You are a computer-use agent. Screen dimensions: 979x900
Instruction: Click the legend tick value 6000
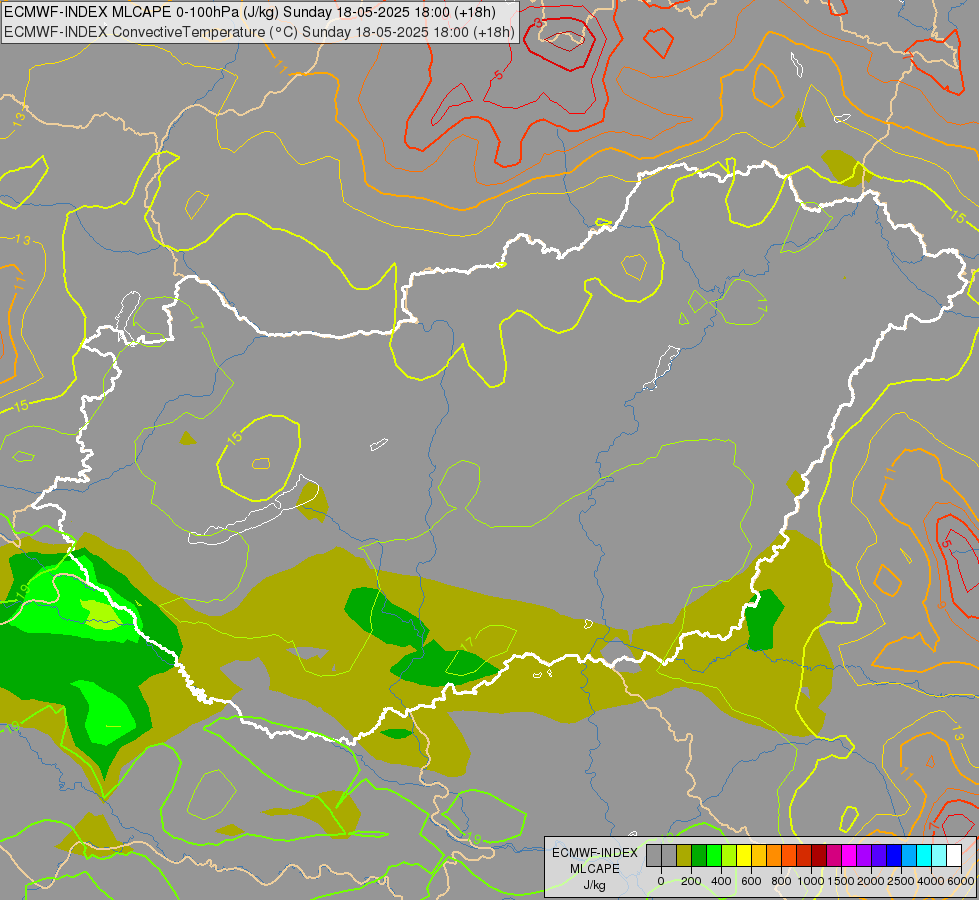click(x=961, y=881)
